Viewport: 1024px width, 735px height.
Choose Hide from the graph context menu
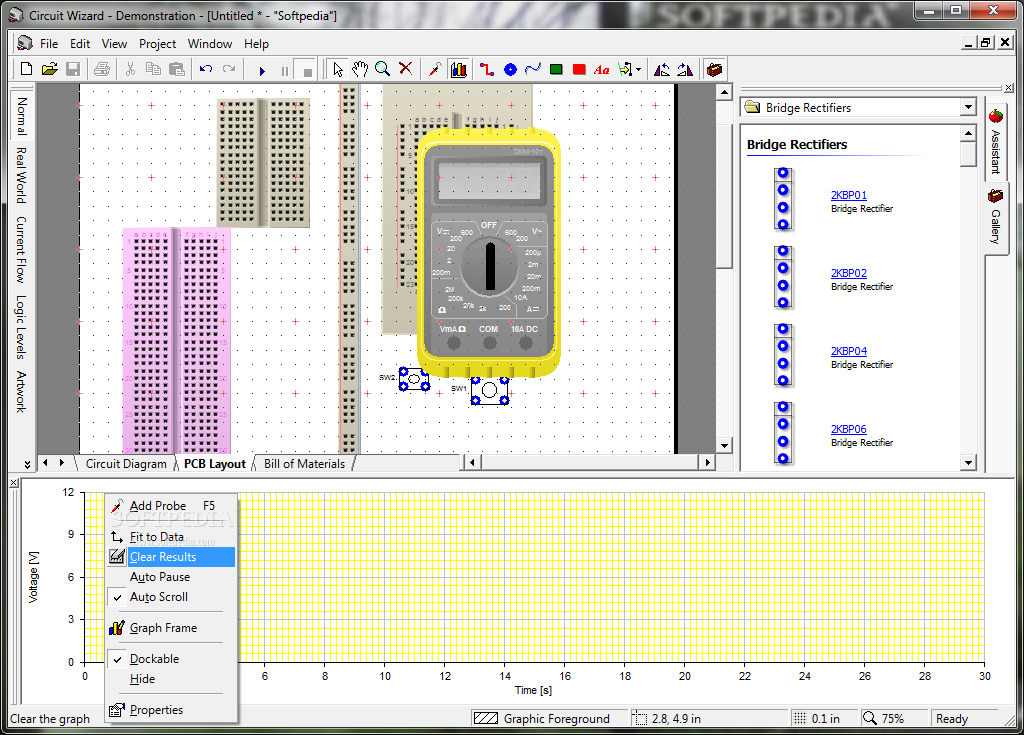coord(171,679)
